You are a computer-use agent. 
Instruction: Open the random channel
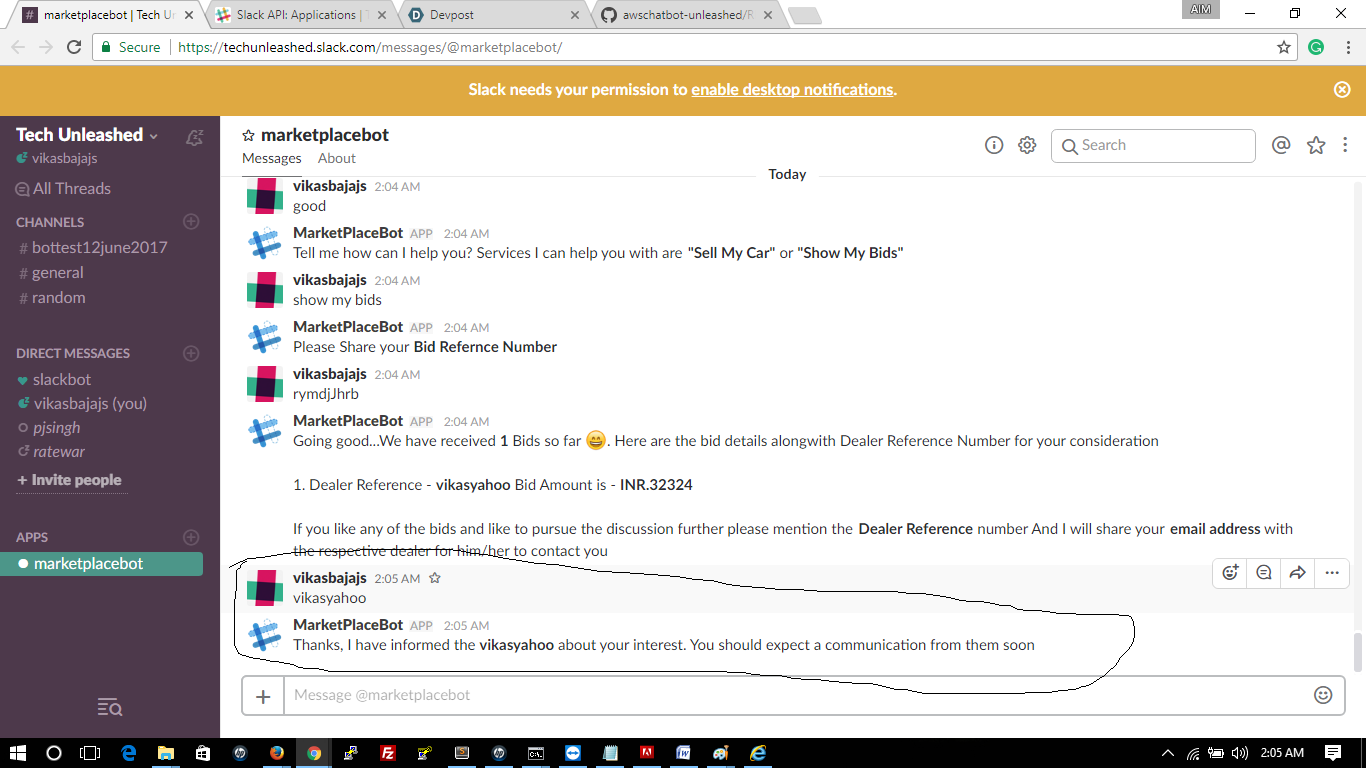[52, 297]
